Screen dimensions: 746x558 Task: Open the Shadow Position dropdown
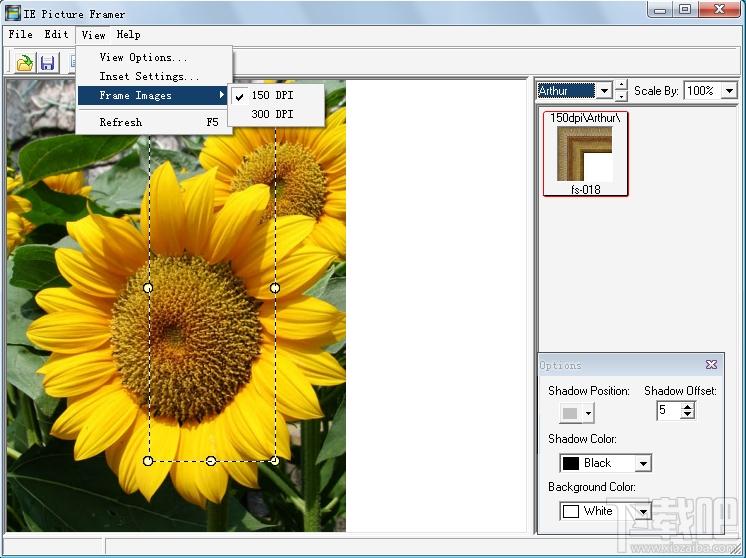click(589, 413)
